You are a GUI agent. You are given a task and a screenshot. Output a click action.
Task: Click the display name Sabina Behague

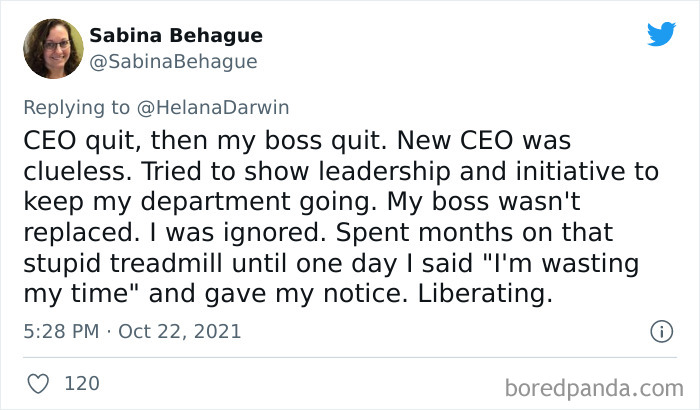pyautogui.click(x=176, y=36)
